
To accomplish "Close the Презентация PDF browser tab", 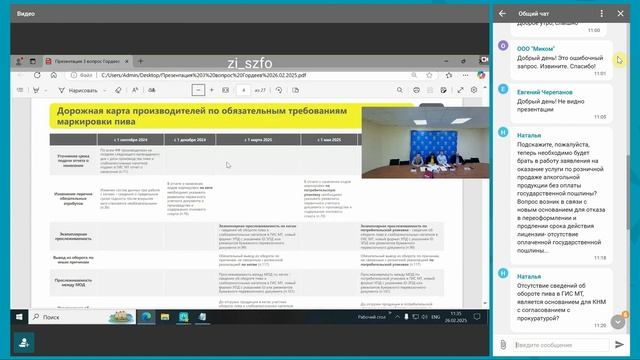I will pos(127,61).
